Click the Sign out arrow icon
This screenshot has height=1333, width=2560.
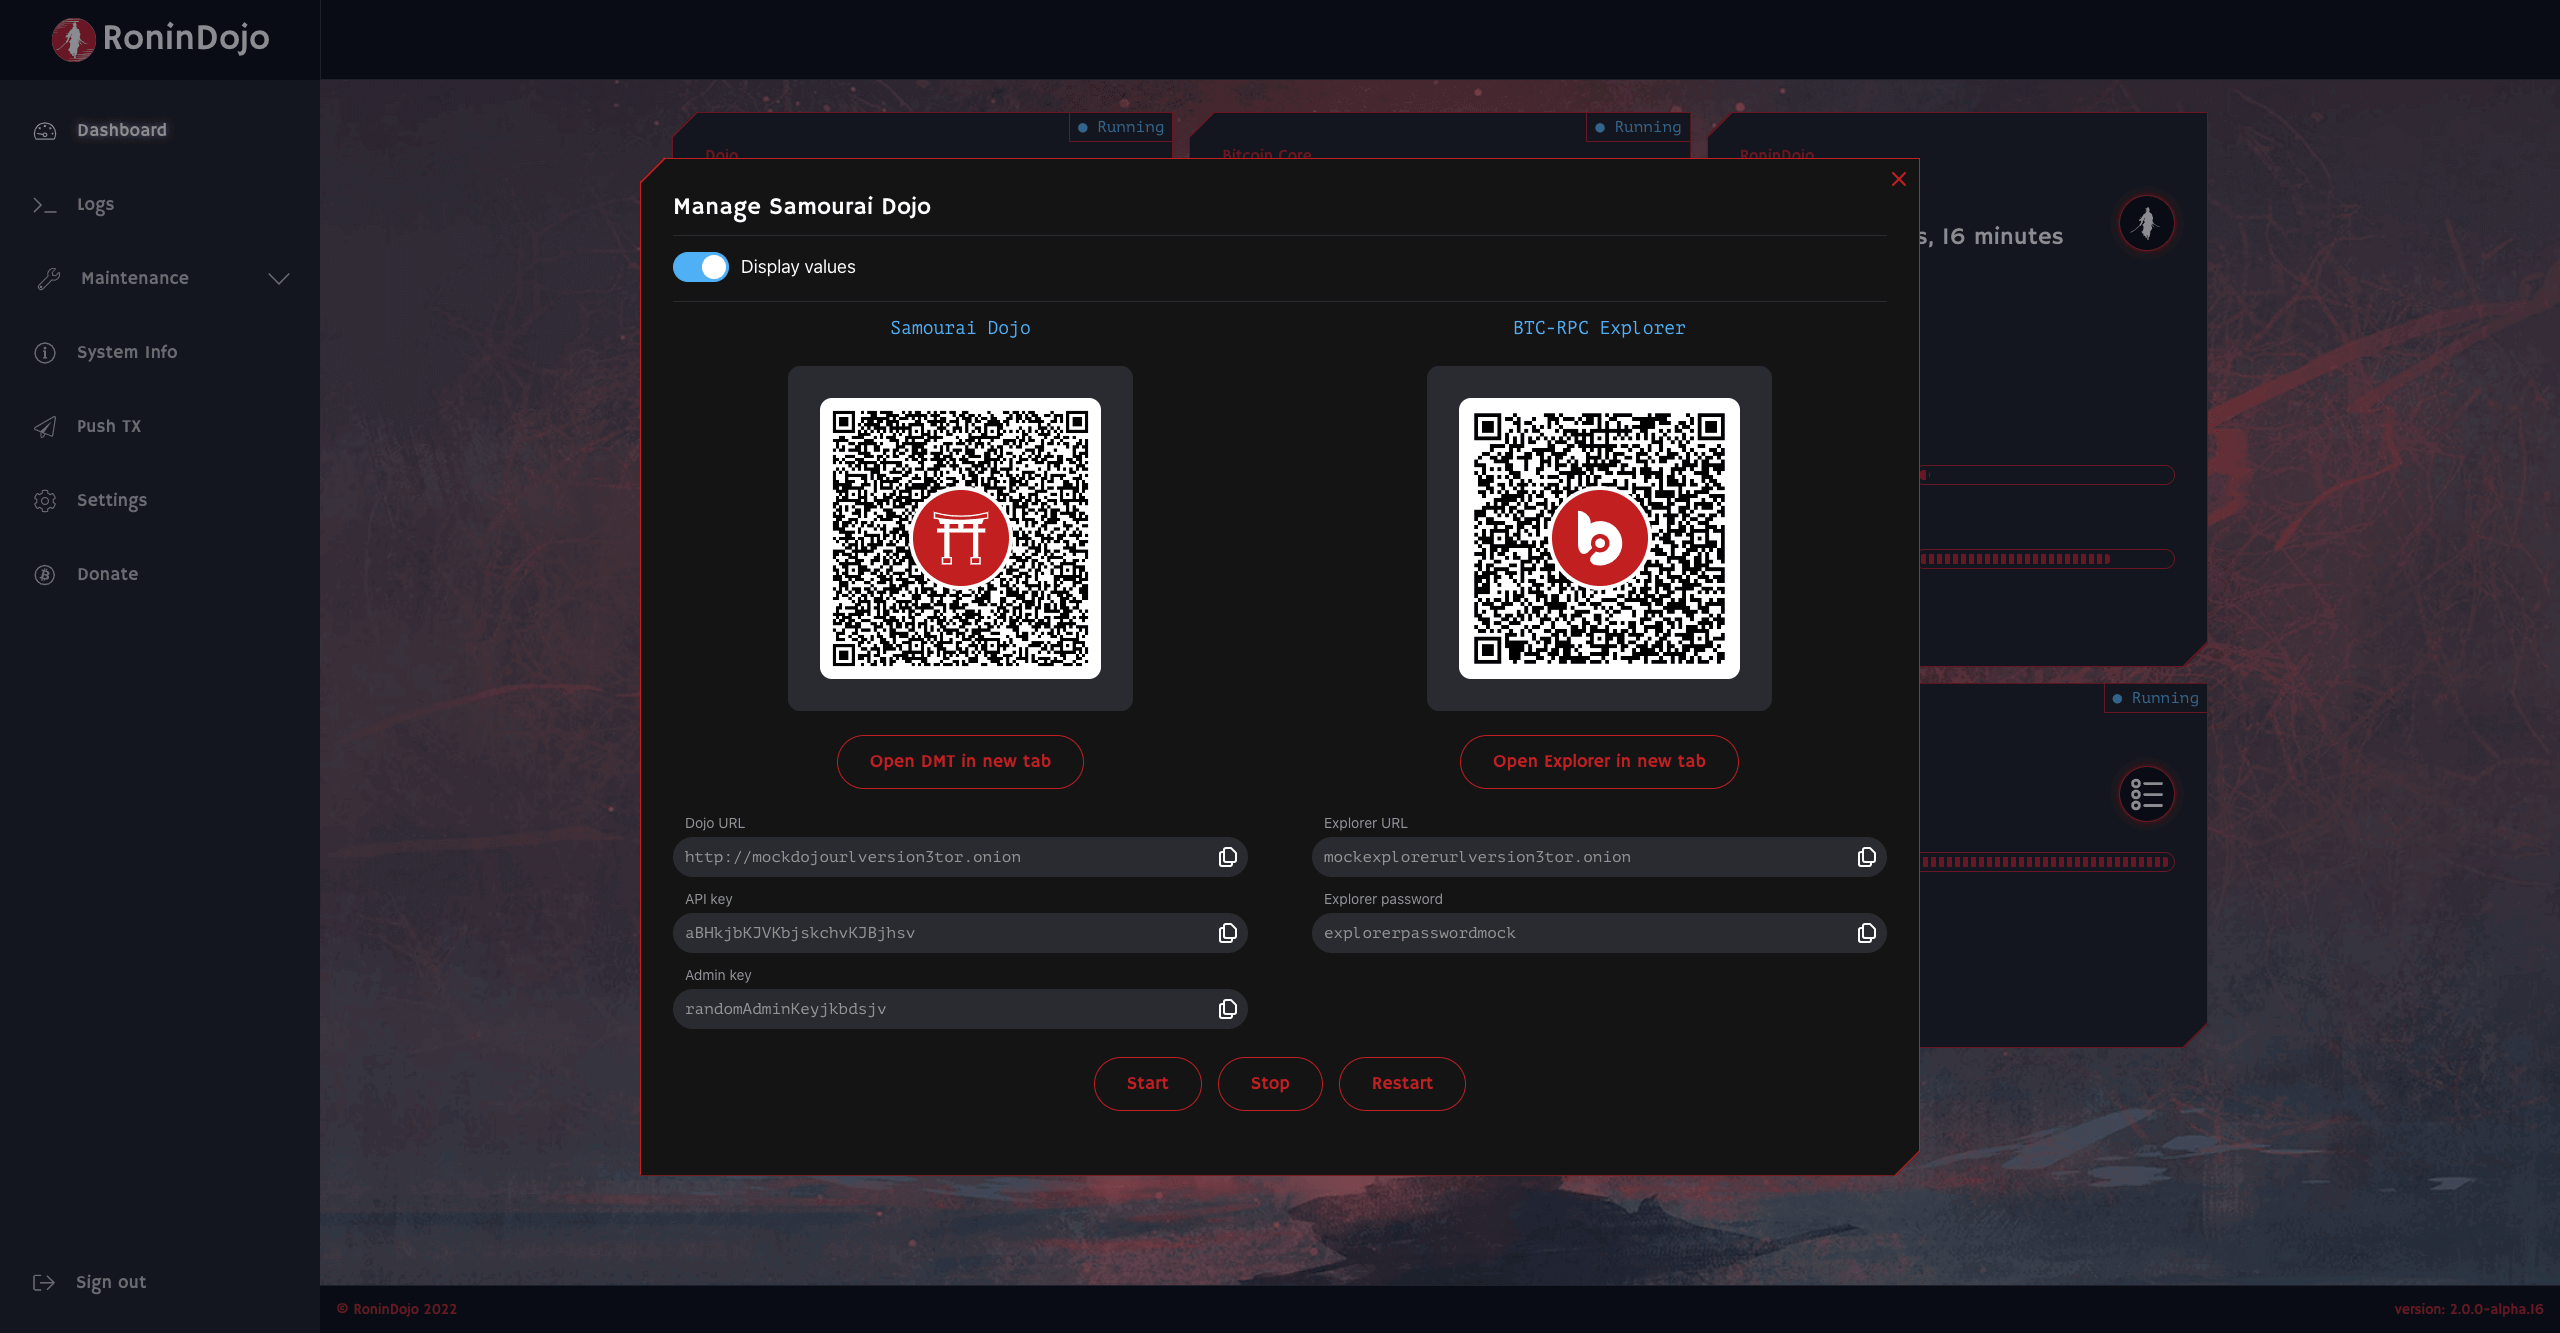click(x=44, y=1283)
